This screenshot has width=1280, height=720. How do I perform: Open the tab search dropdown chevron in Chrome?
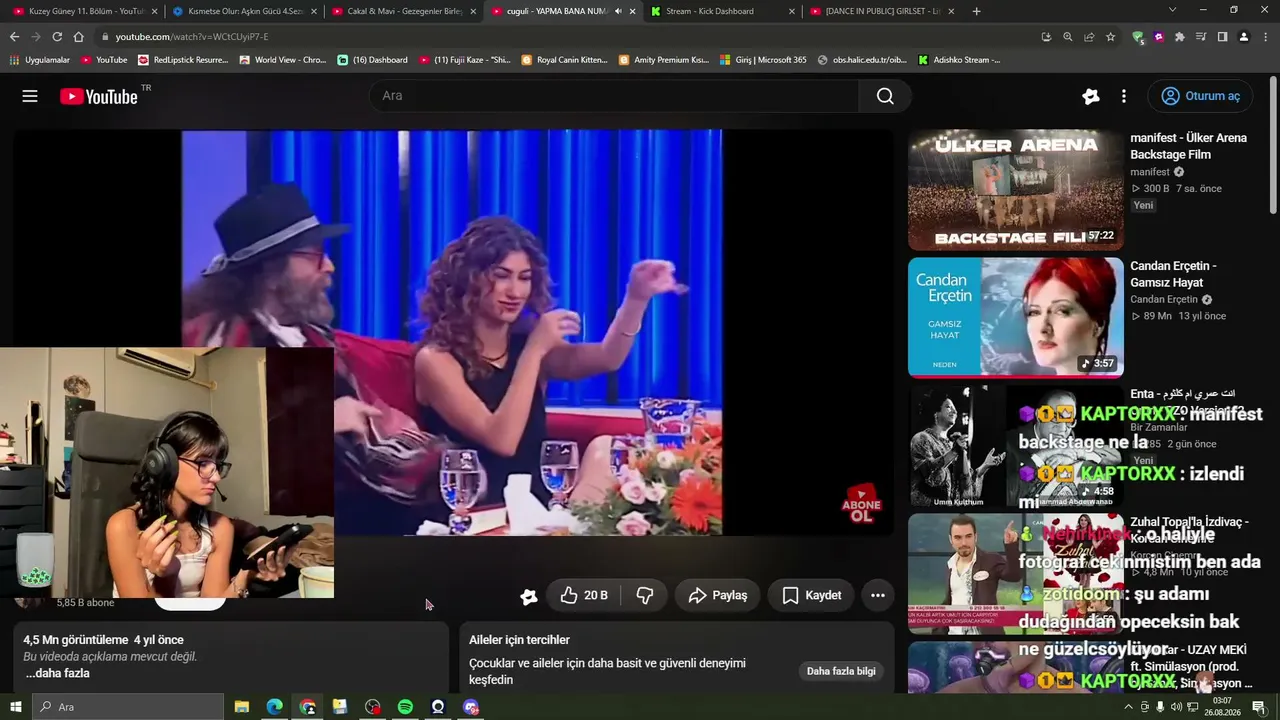click(1173, 10)
